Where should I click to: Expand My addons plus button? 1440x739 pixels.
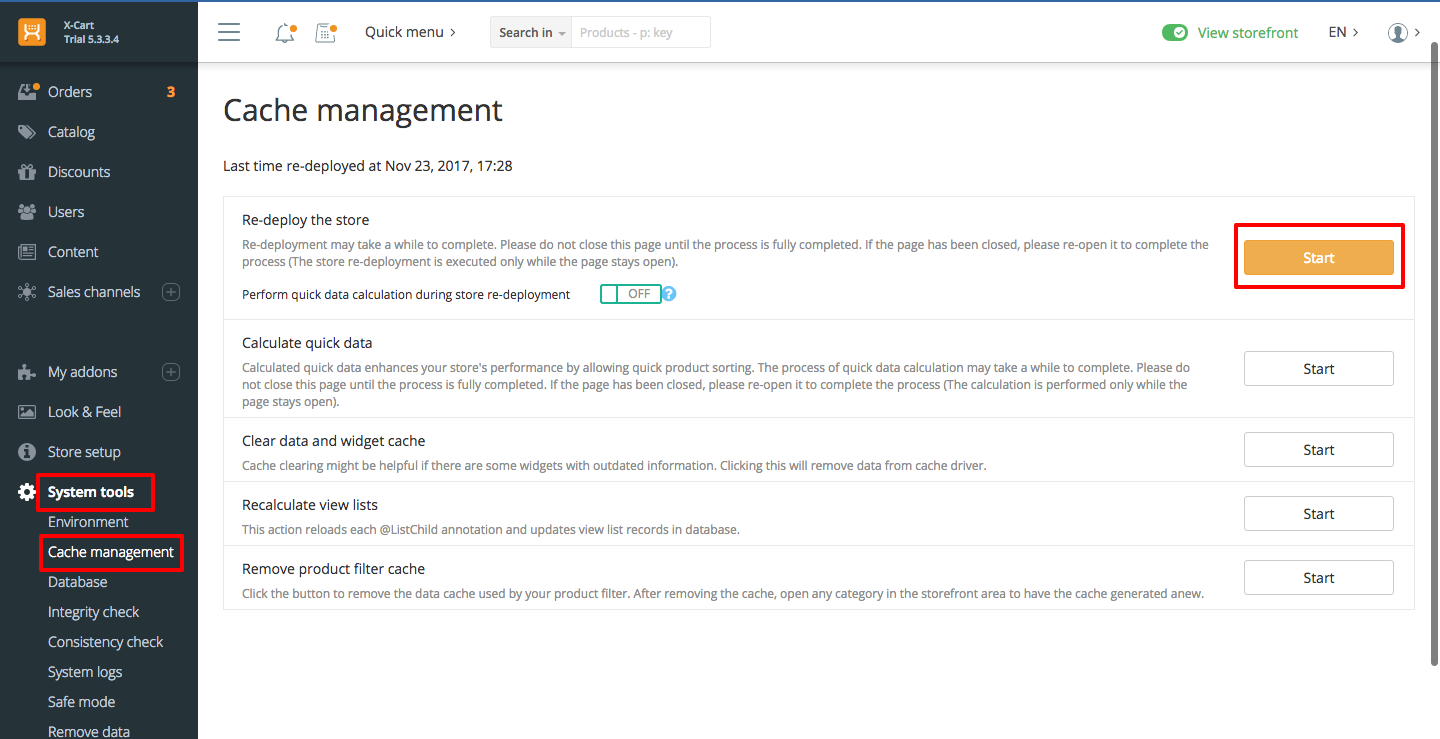tap(171, 372)
